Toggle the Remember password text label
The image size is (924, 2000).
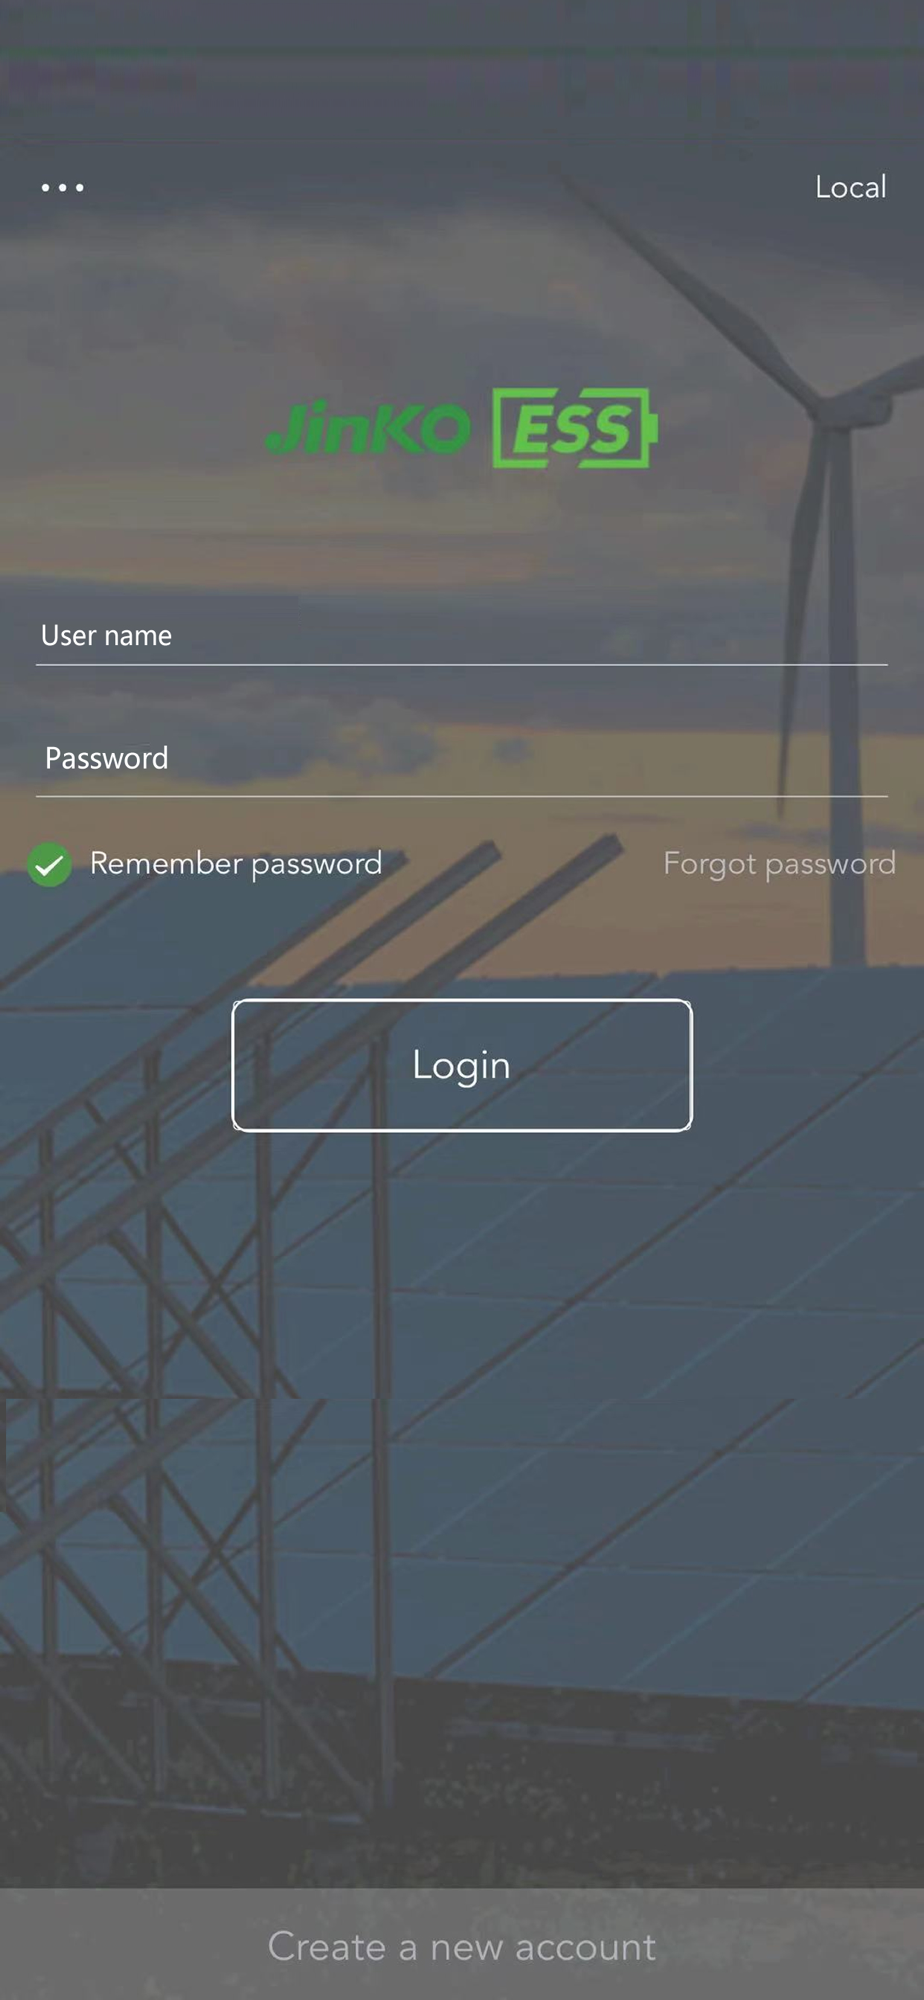pyautogui.click(x=236, y=864)
